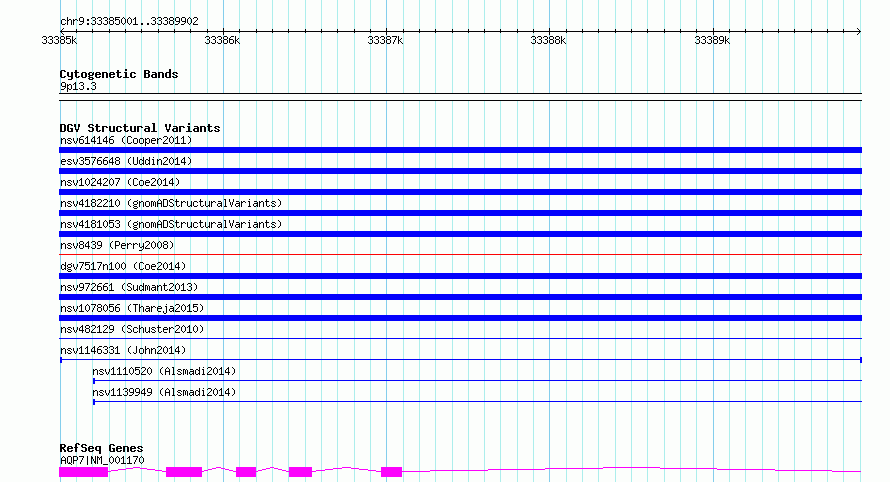Click the black cytogenetic band bar for 9p13.3
Screen dimensions: 890x482
[460, 97]
